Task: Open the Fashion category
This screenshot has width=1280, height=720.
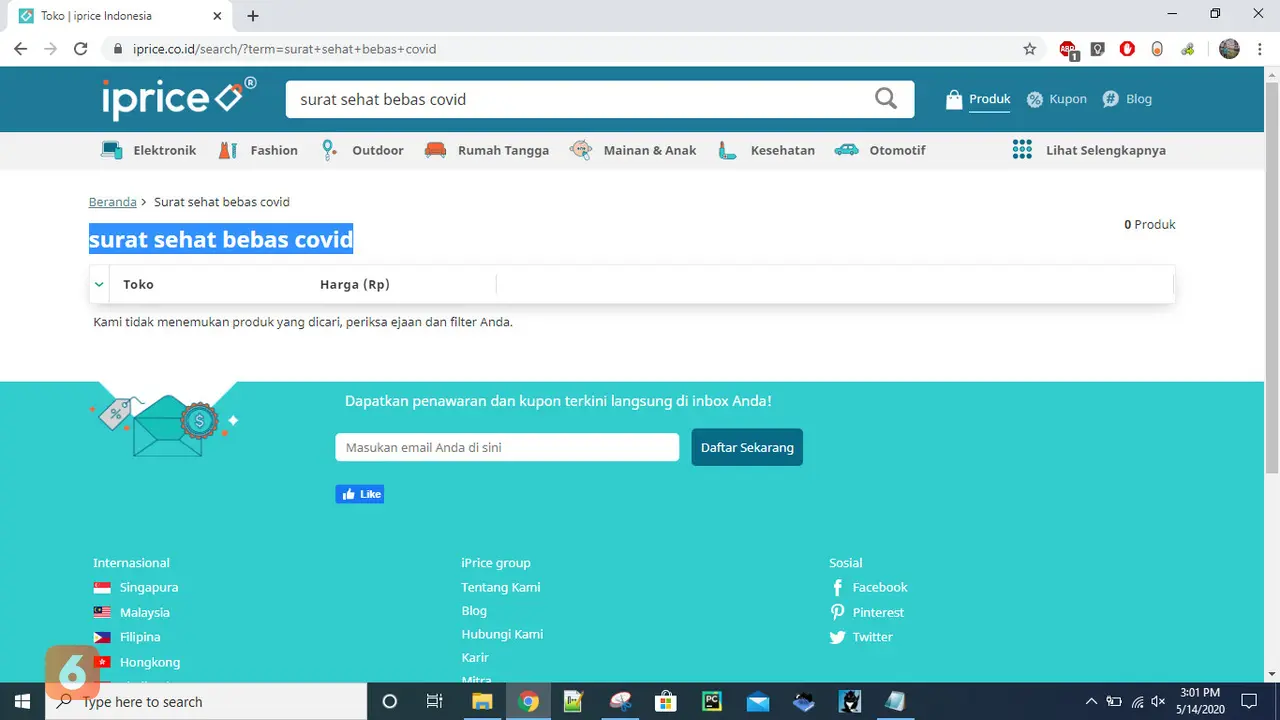Action: coord(258,150)
